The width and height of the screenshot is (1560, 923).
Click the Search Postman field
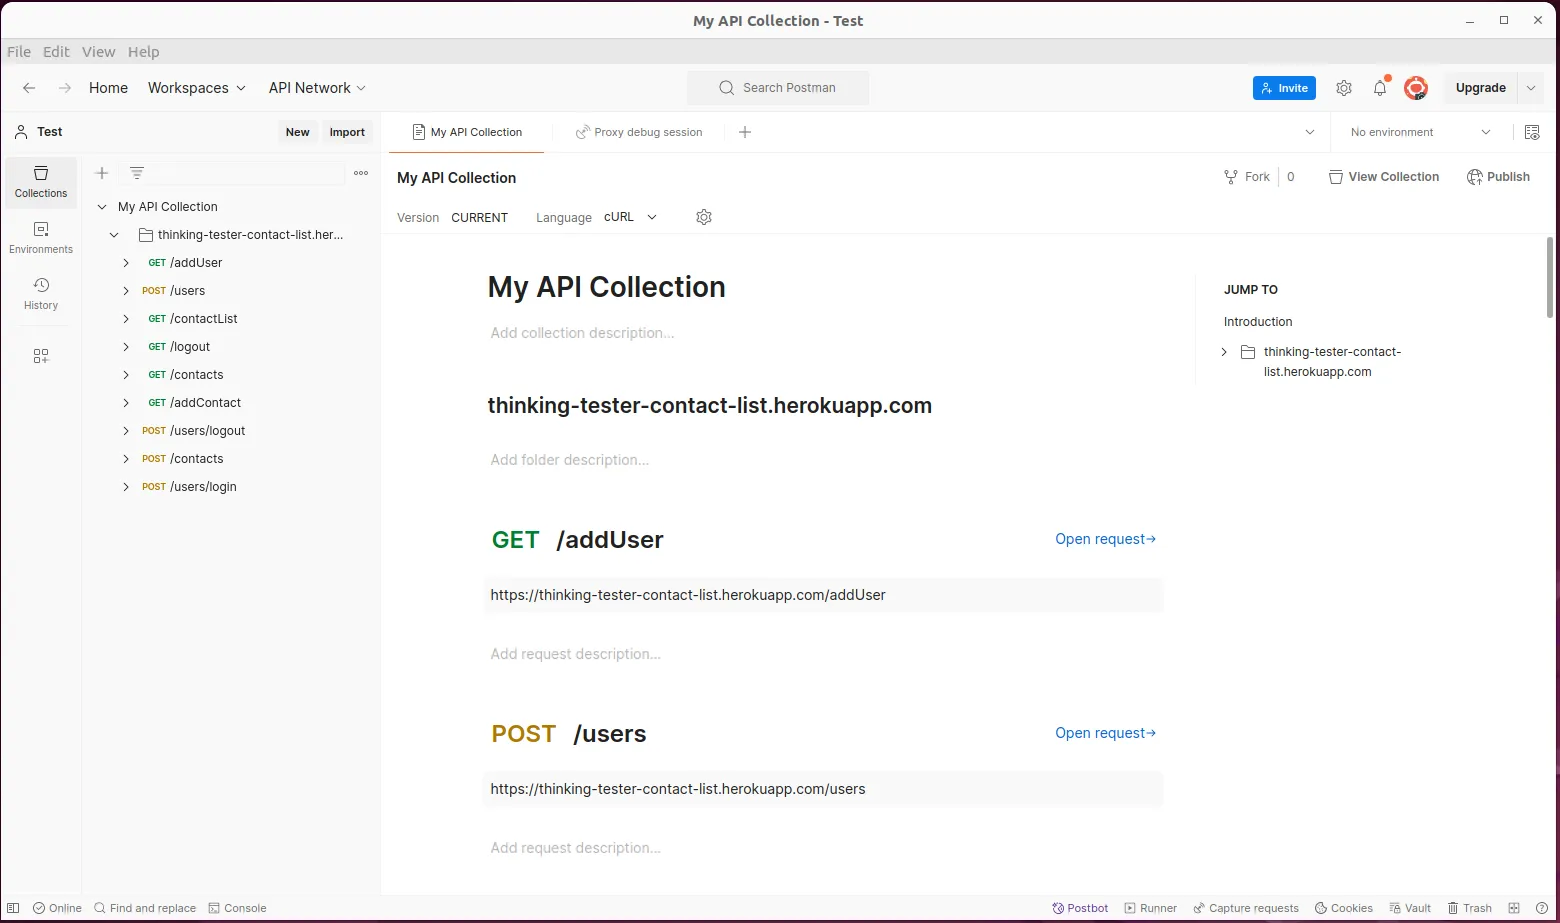click(x=778, y=88)
